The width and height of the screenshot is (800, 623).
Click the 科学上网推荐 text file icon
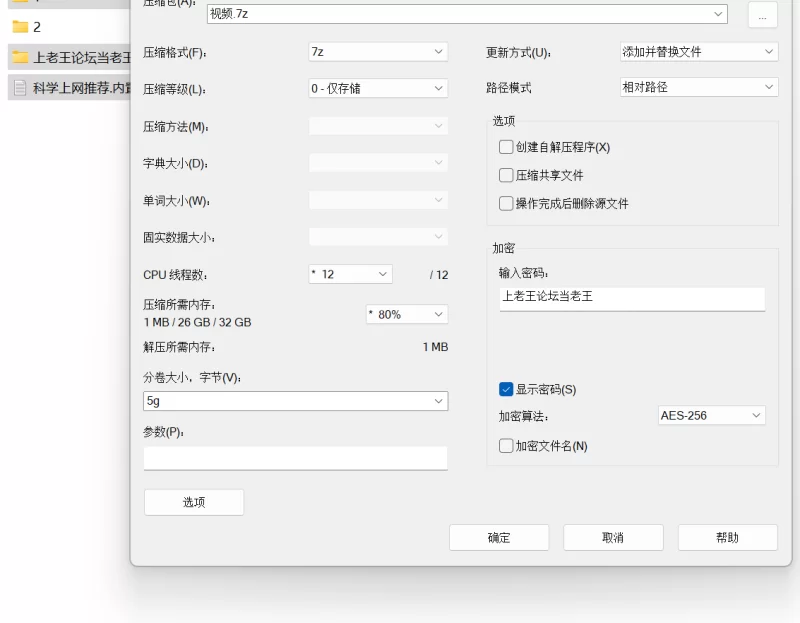20,88
